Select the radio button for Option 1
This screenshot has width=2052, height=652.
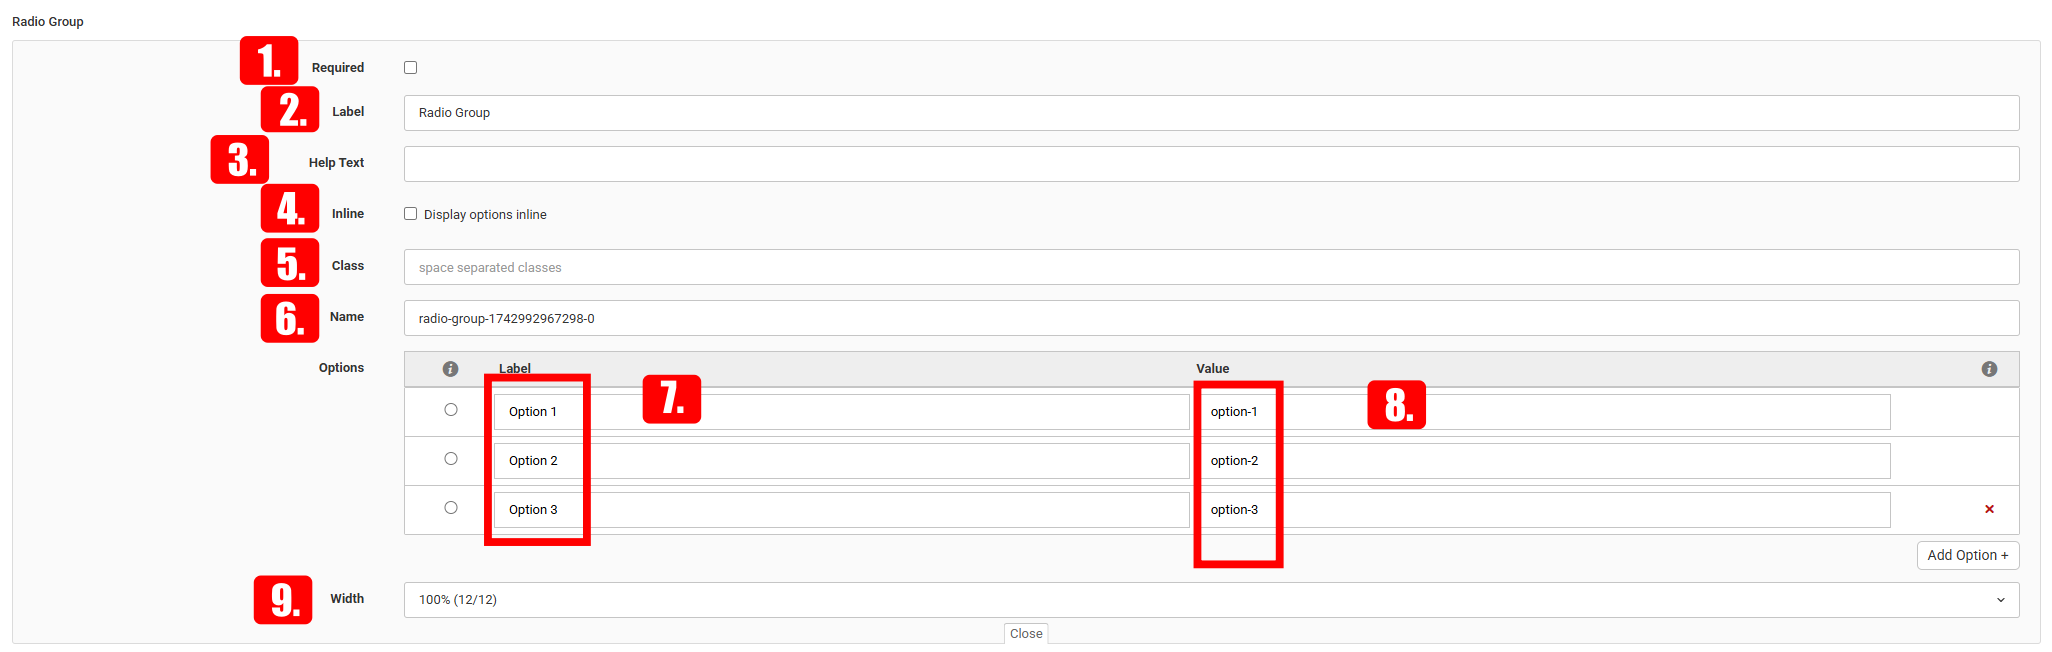coord(451,410)
